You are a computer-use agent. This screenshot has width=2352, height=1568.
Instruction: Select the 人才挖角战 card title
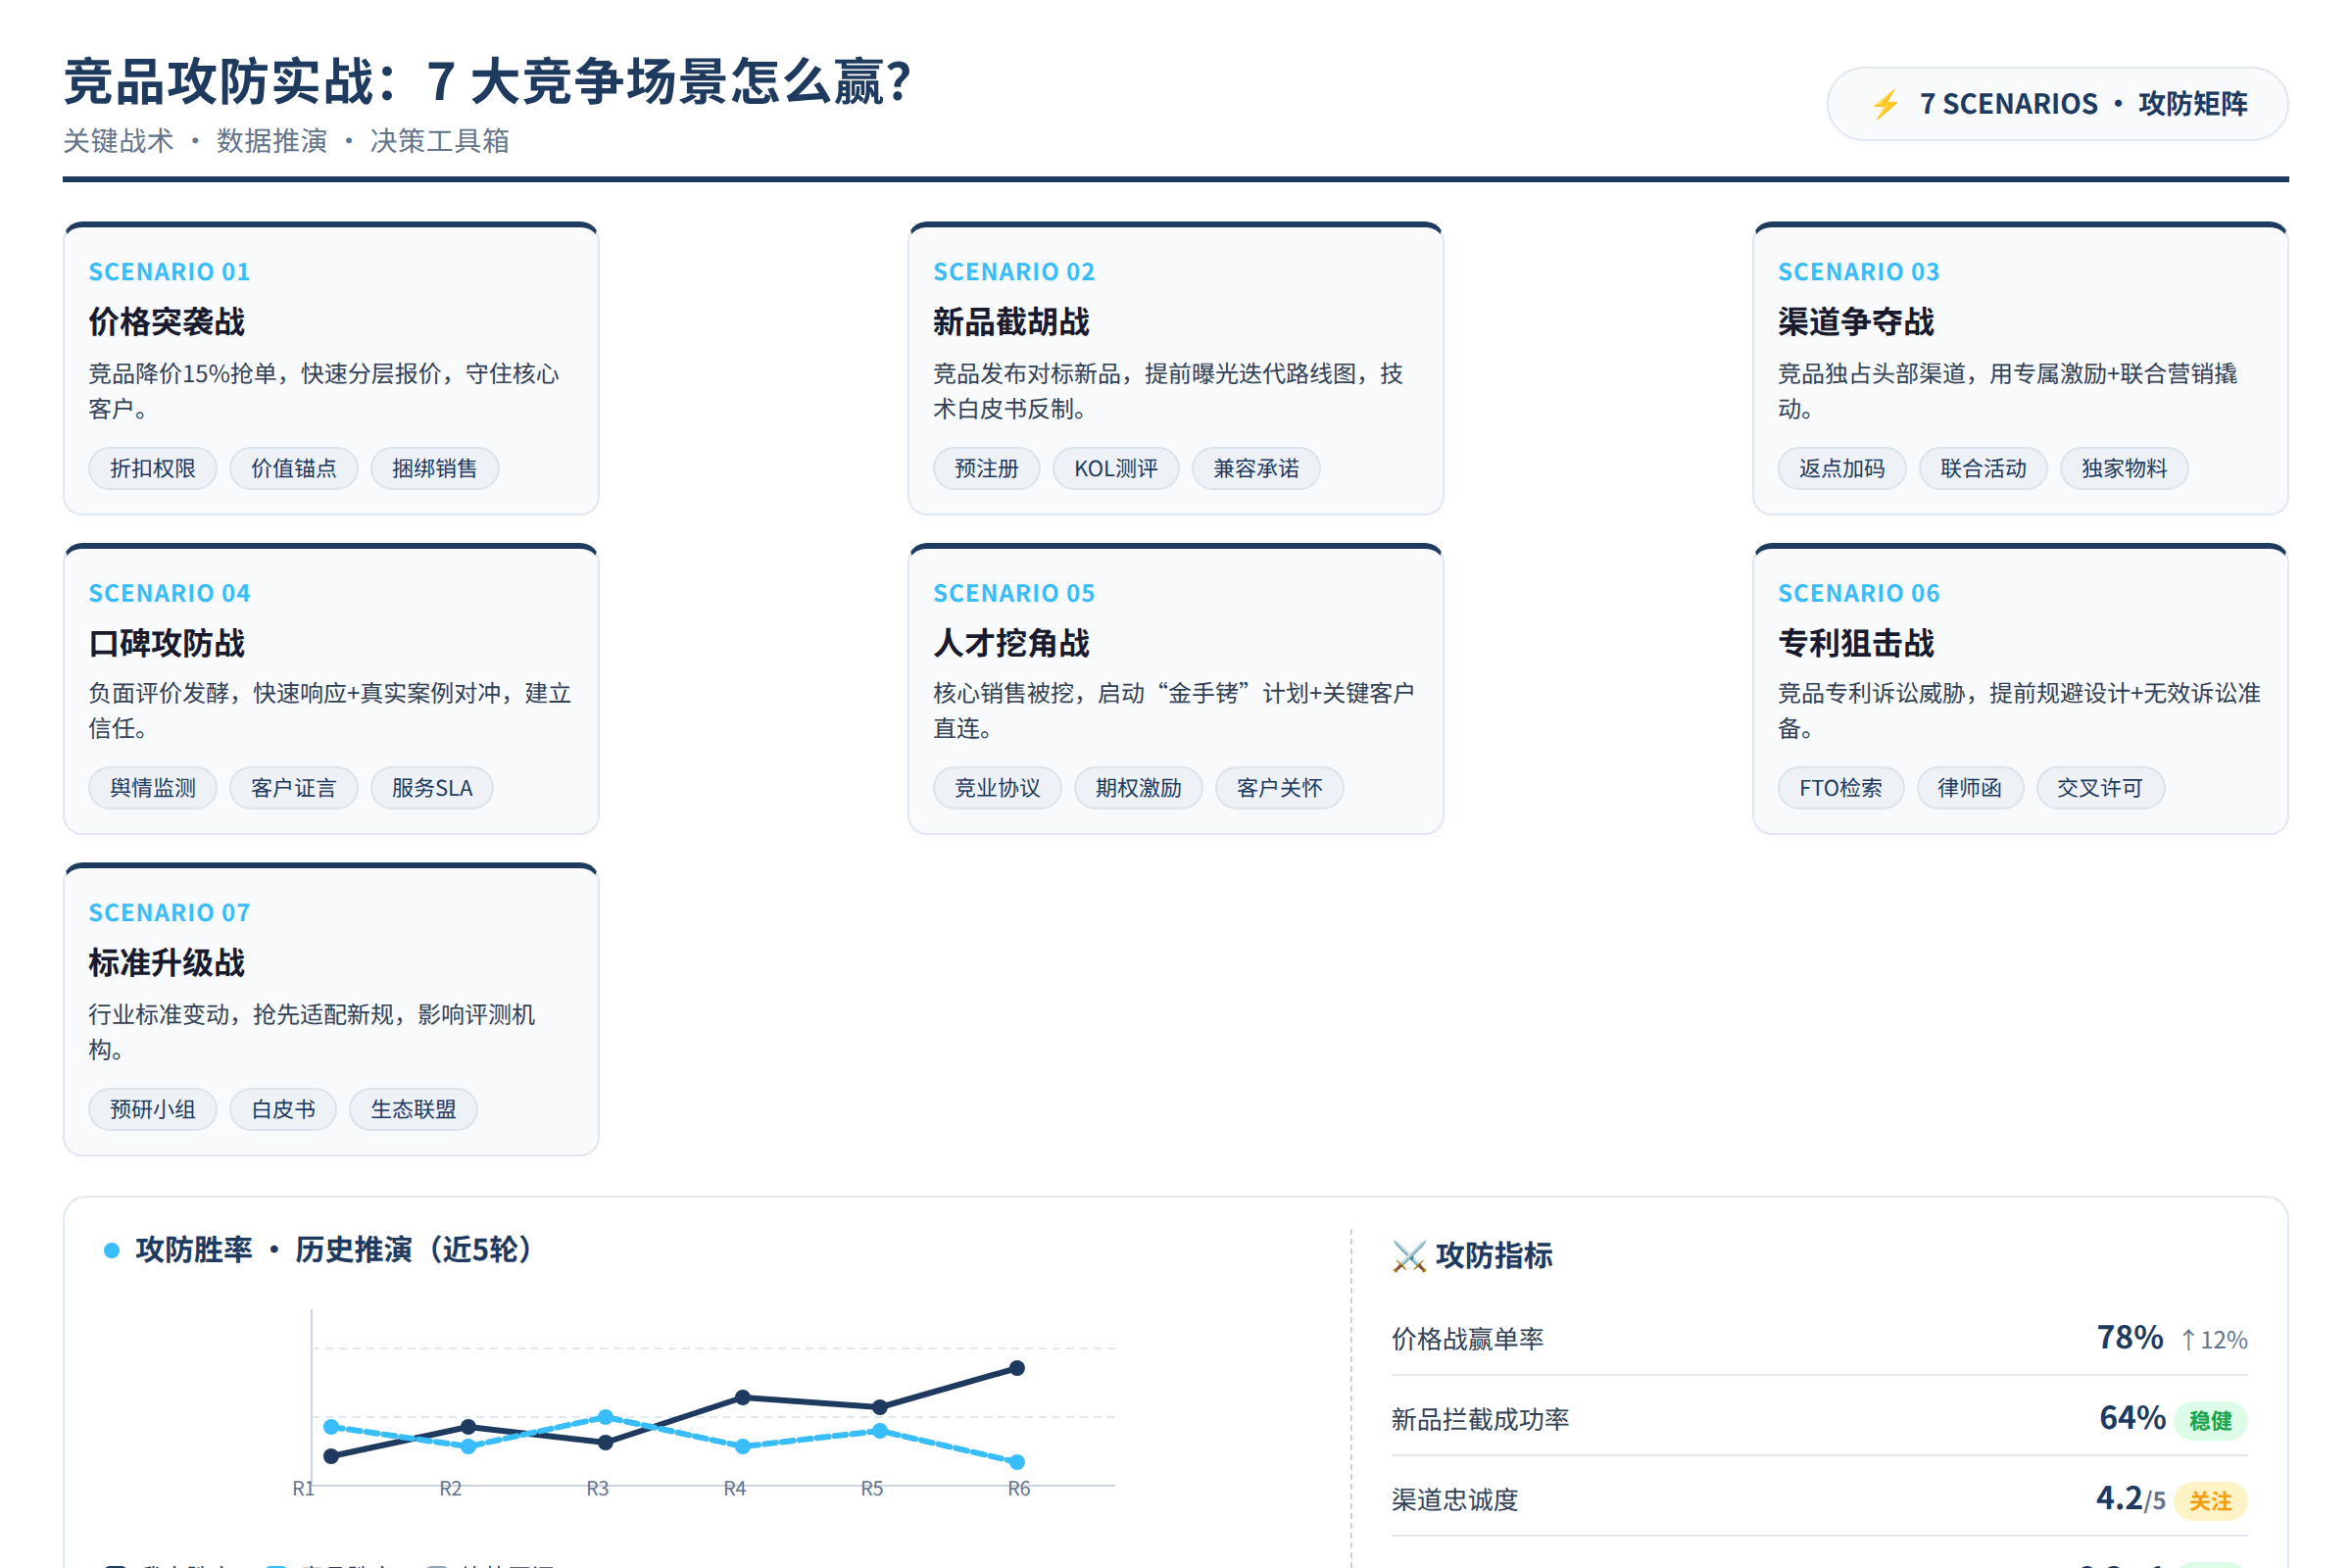pyautogui.click(x=1012, y=643)
